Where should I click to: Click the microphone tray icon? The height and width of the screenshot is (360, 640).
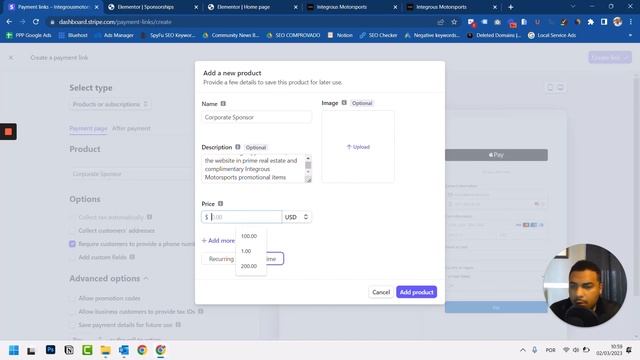coord(534,350)
